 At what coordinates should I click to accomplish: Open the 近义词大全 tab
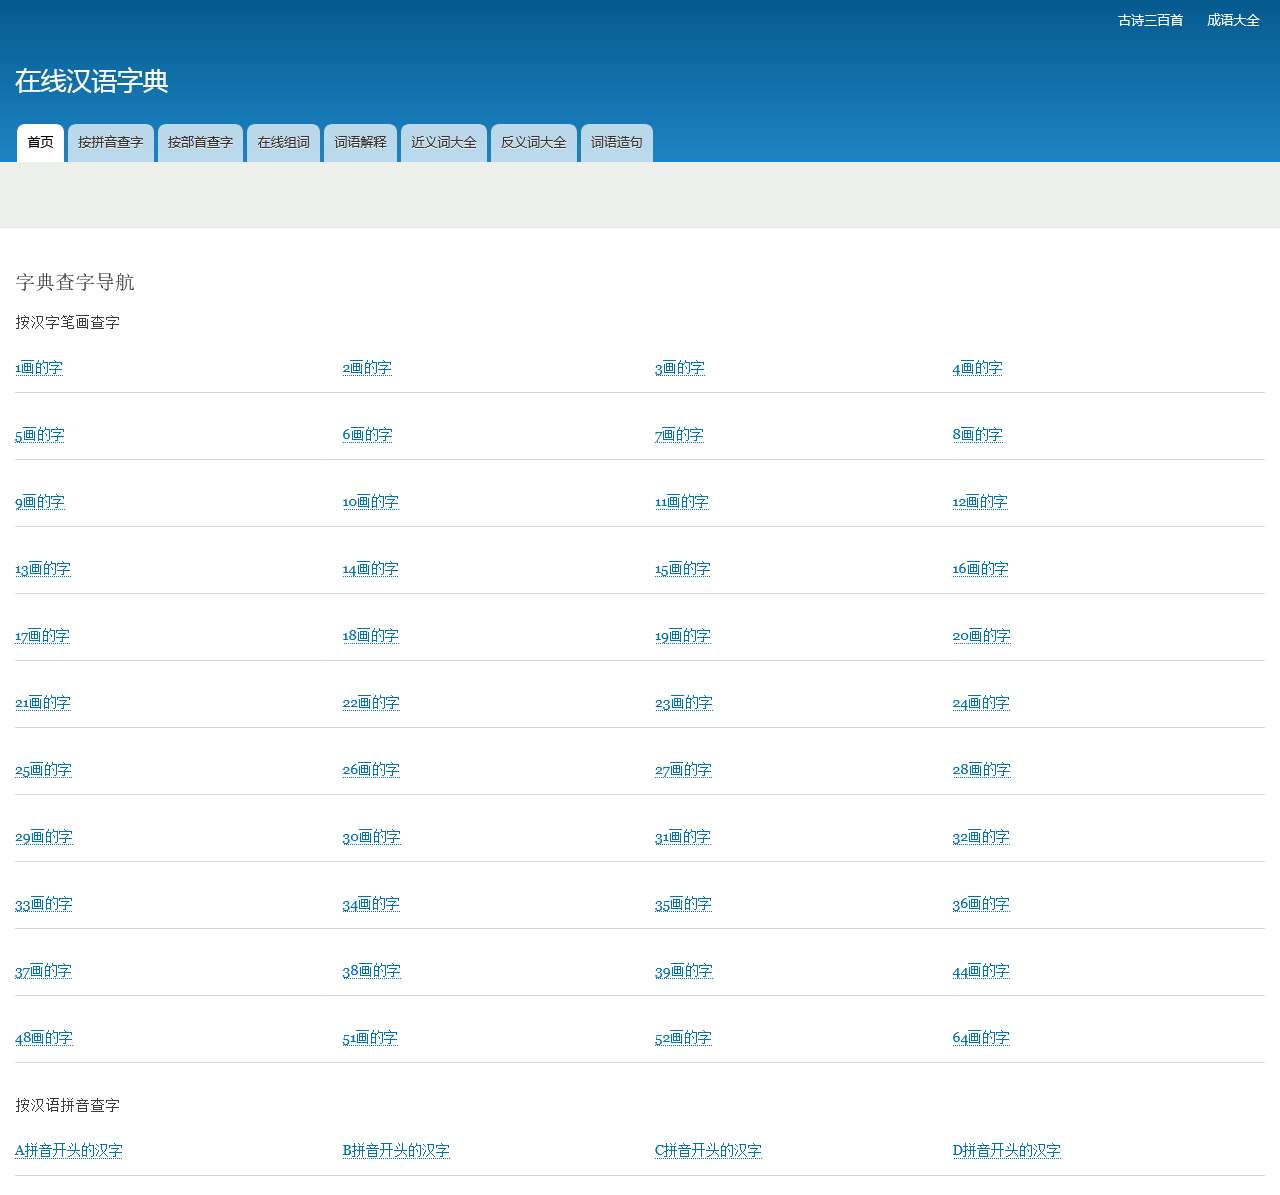443,142
